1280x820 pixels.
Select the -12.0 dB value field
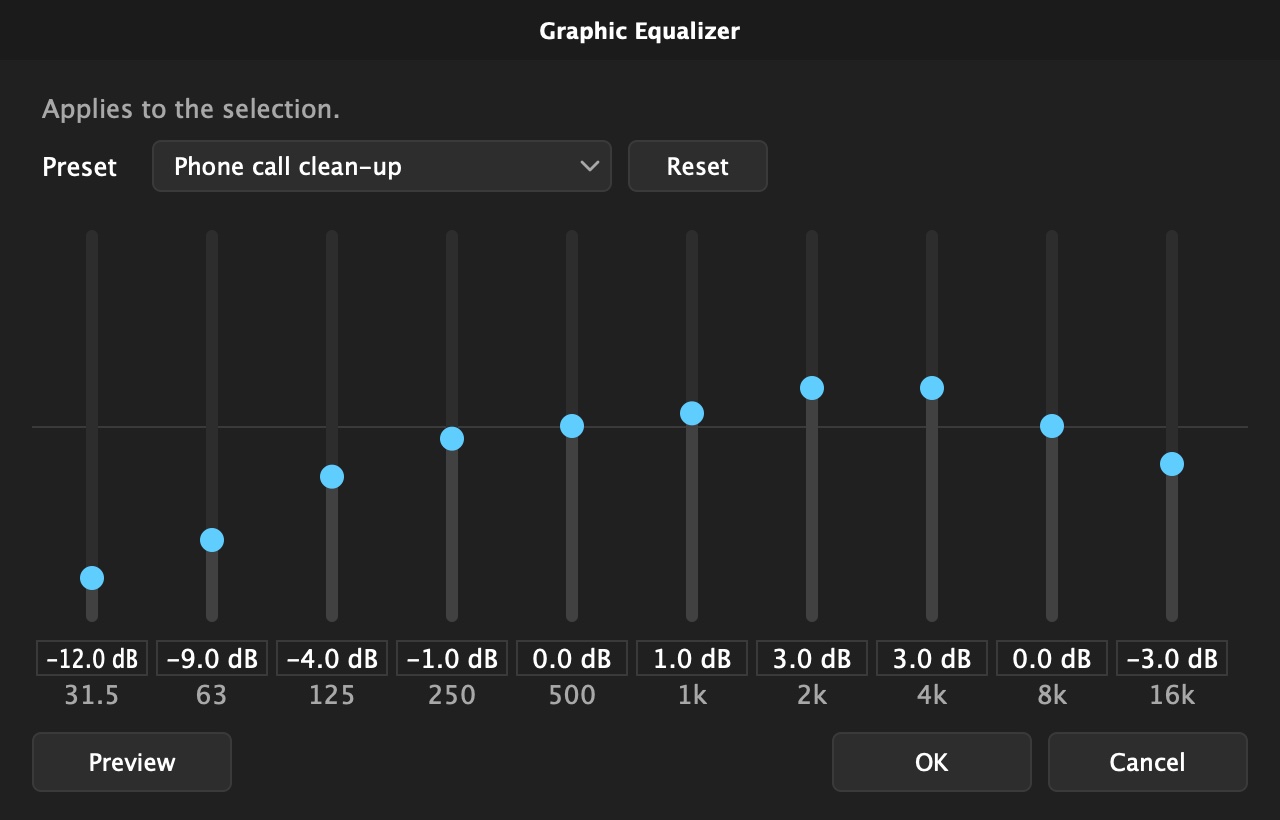point(92,659)
